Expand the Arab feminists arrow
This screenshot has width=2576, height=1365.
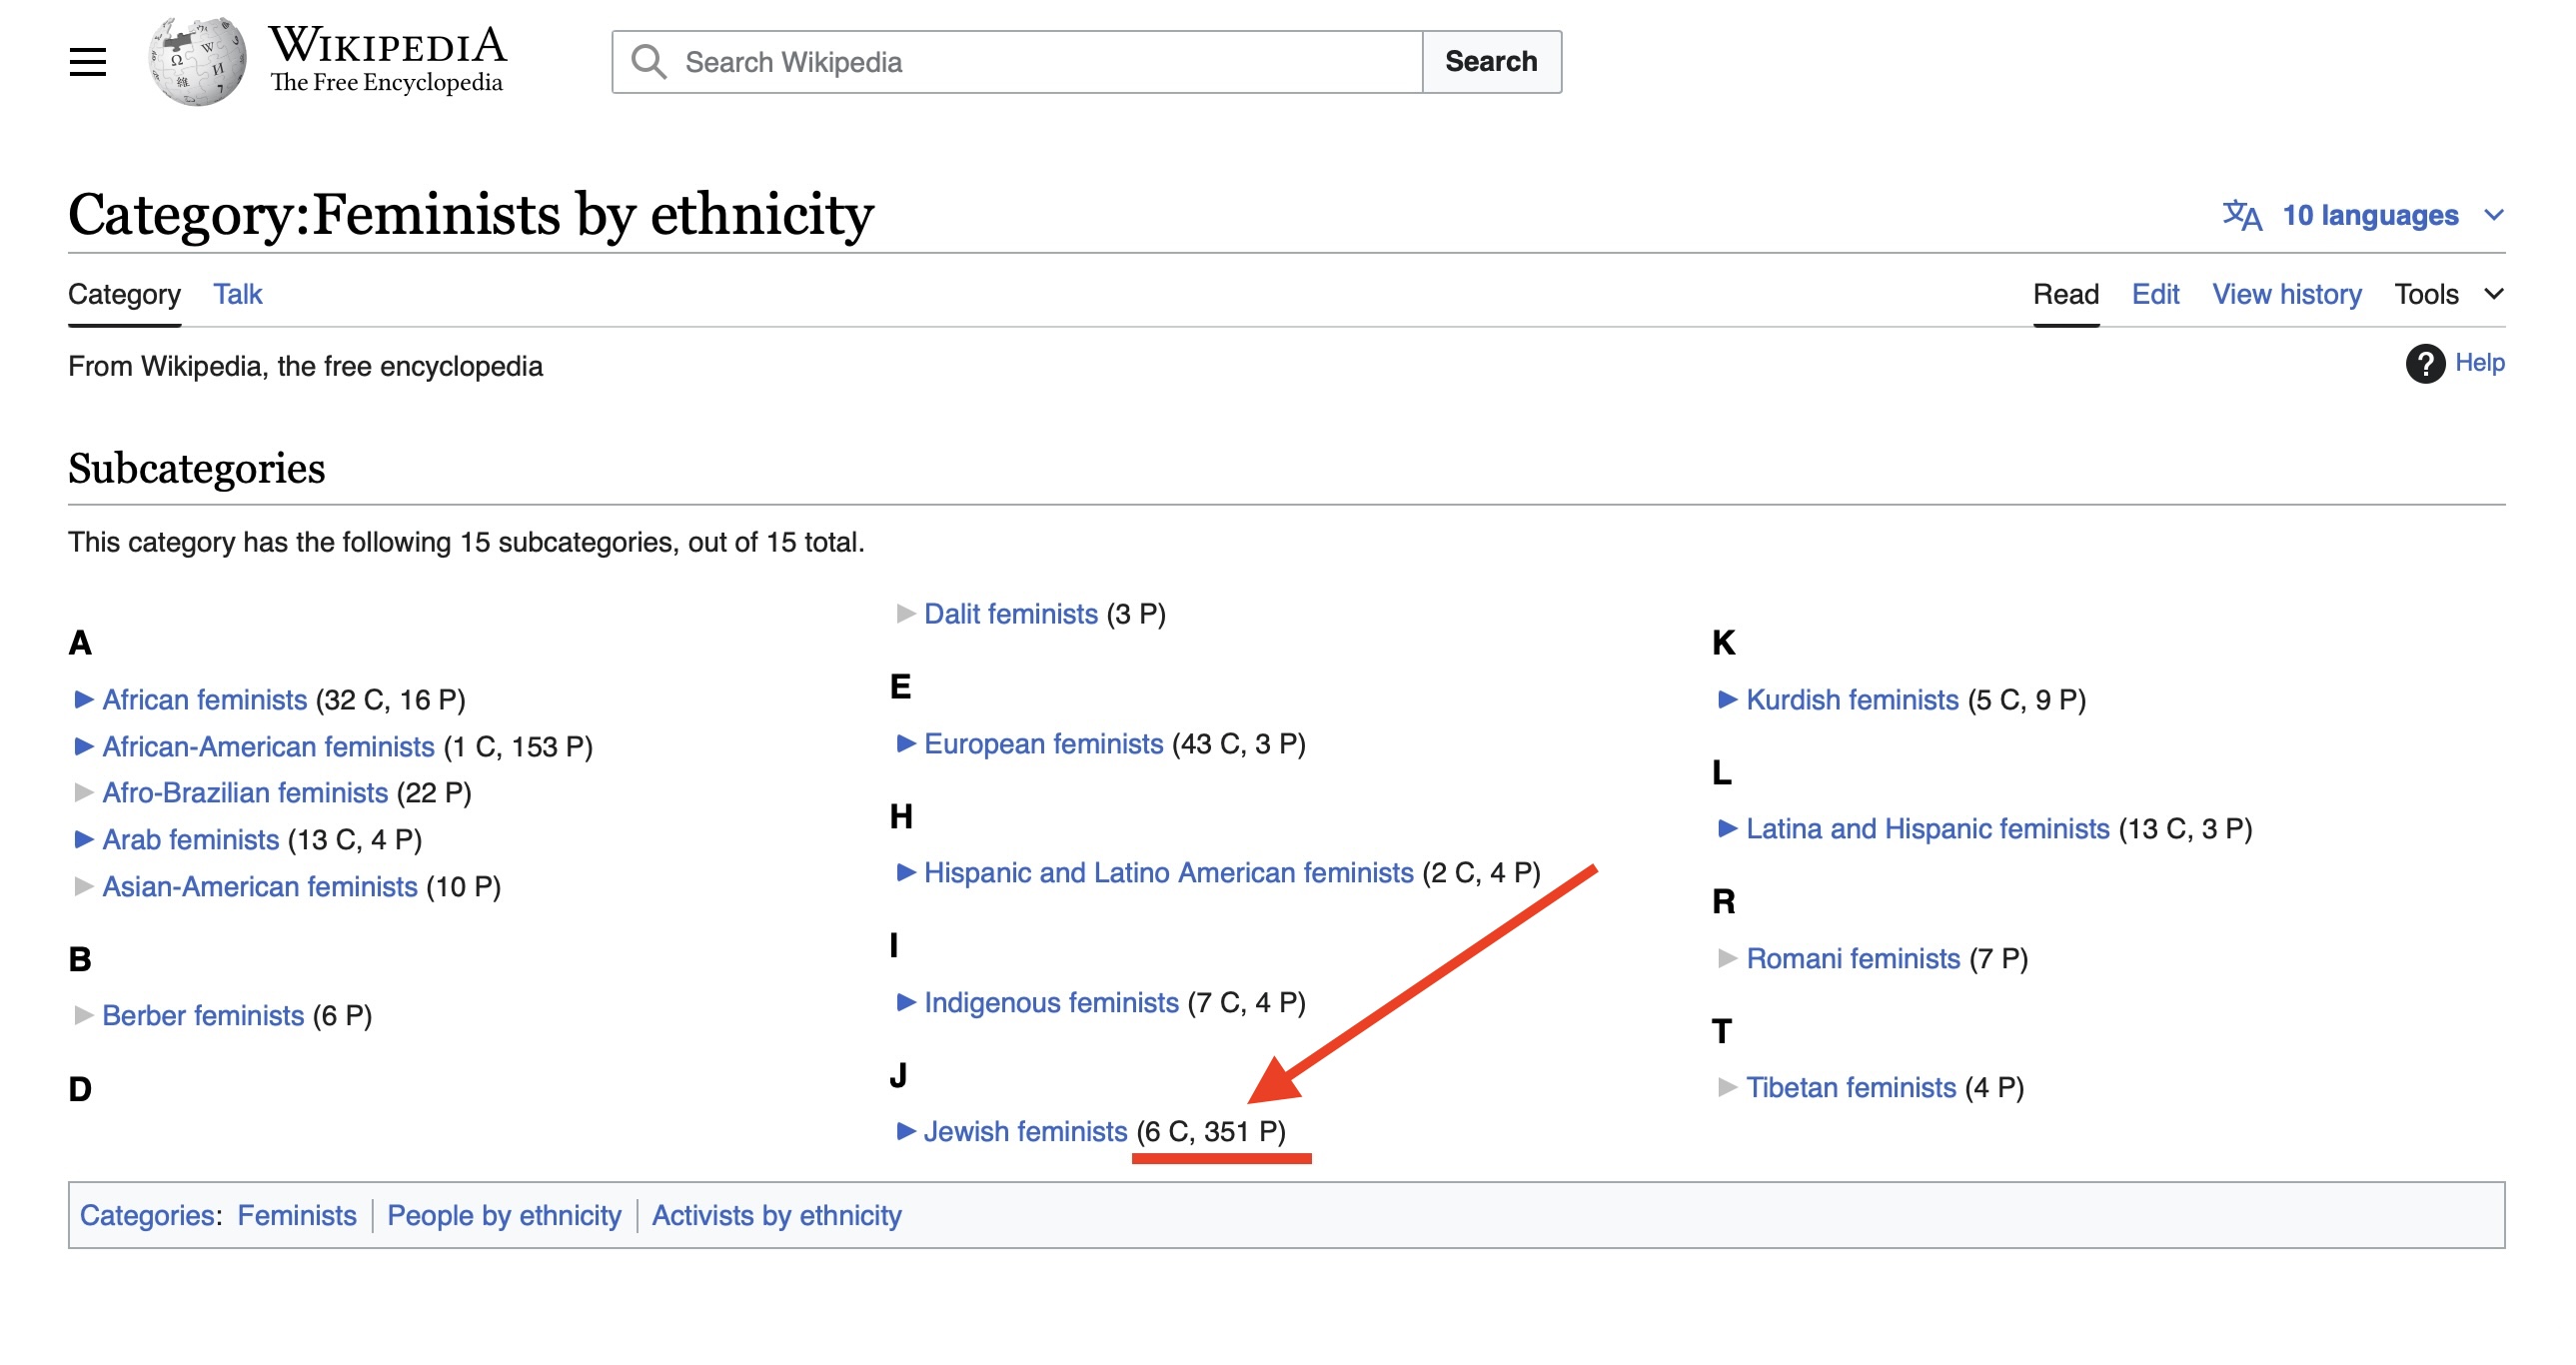pos(84,839)
